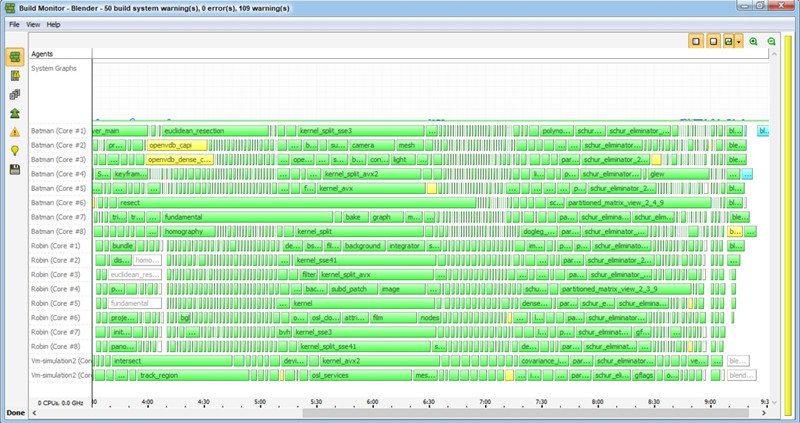Toggle the first highlighted display button in toolbar

pyautogui.click(x=696, y=41)
